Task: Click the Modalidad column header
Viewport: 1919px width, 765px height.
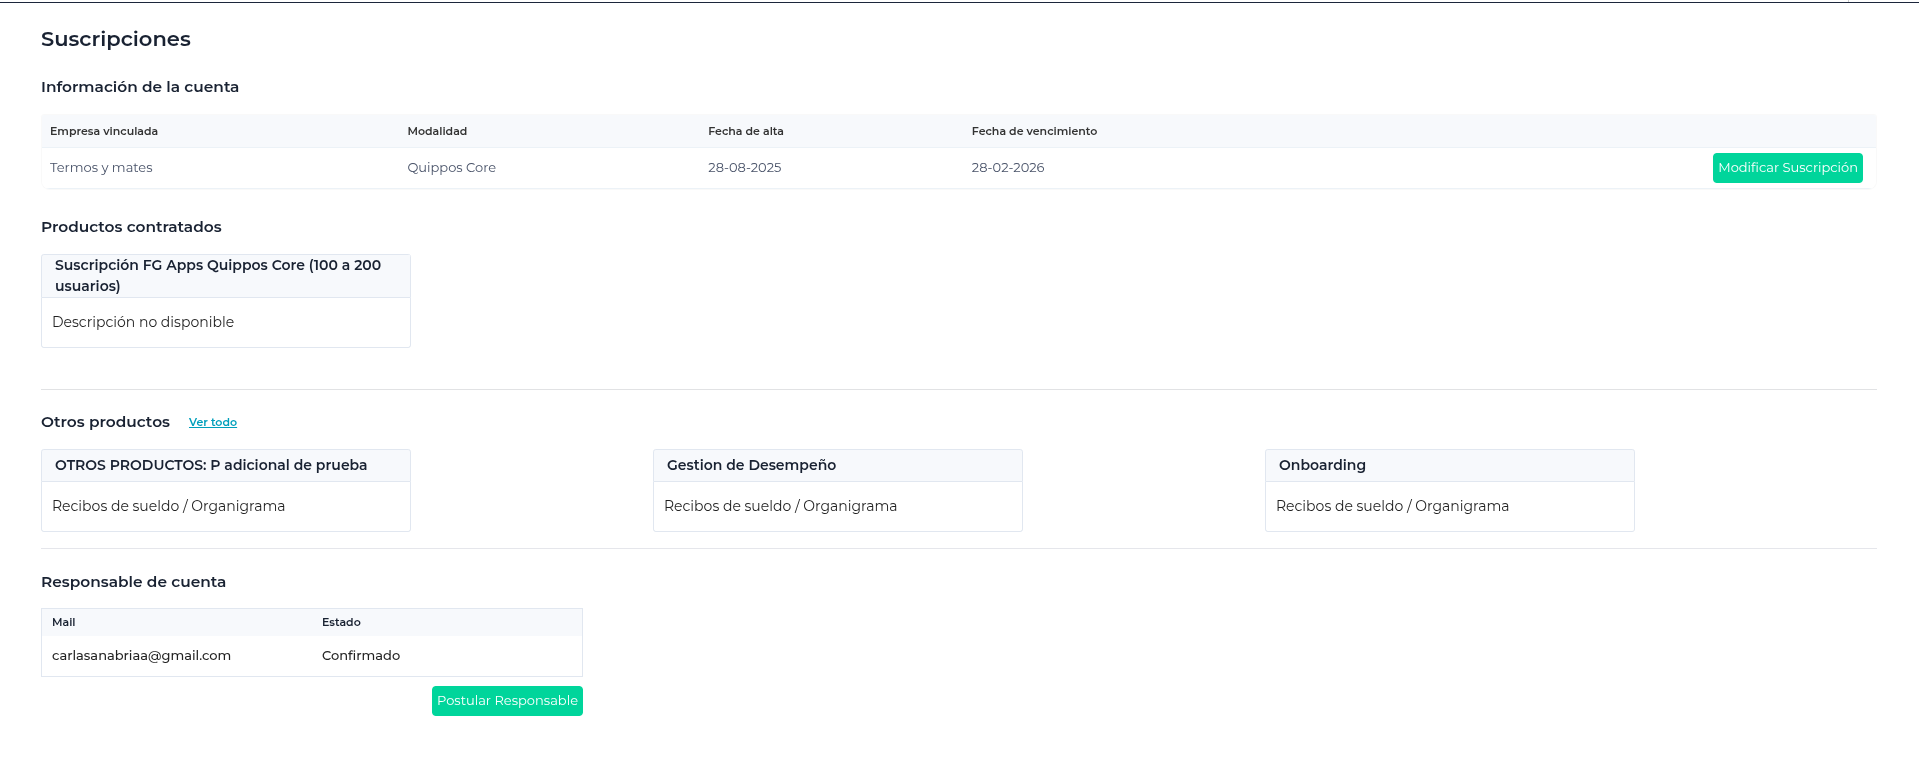Action: tap(437, 131)
